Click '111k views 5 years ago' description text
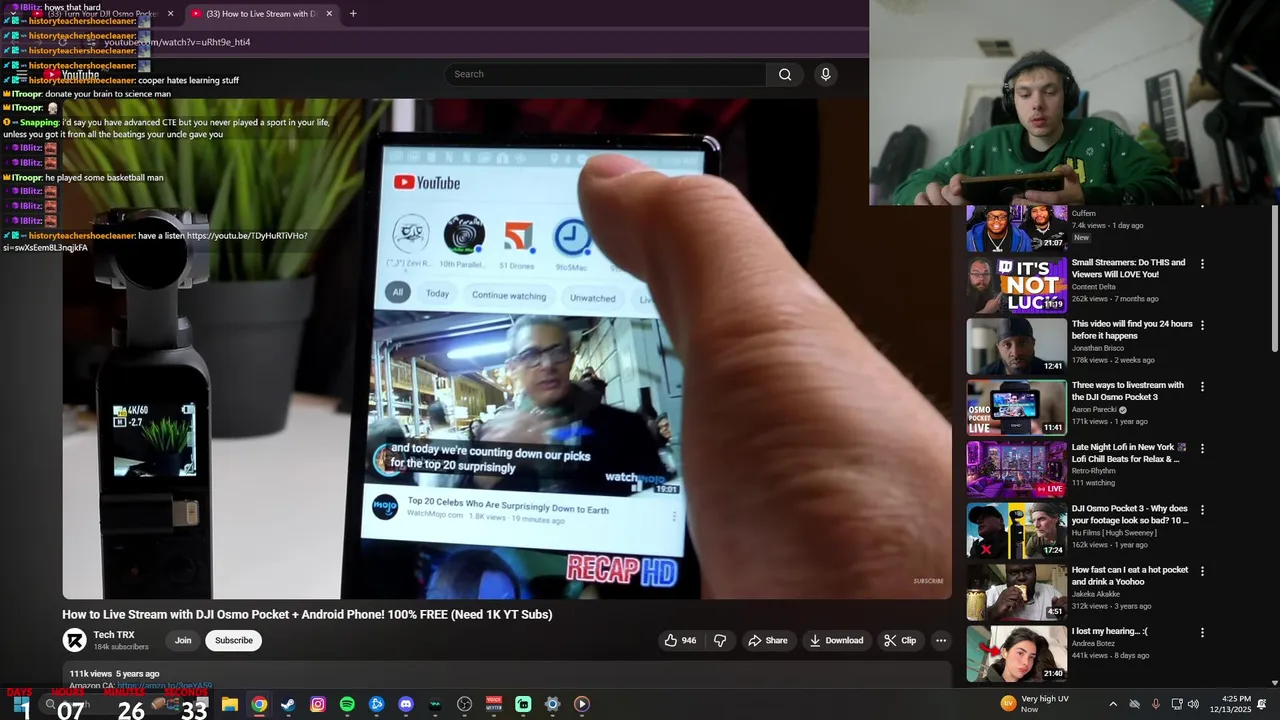Screen dimensions: 1280x720 pyautogui.click(x=114, y=674)
